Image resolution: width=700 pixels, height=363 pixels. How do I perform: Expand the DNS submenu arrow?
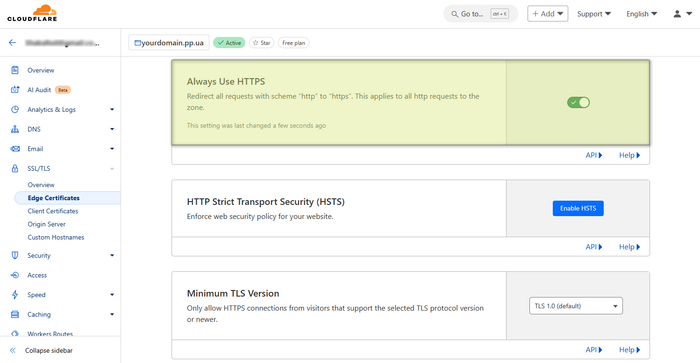pyautogui.click(x=112, y=129)
